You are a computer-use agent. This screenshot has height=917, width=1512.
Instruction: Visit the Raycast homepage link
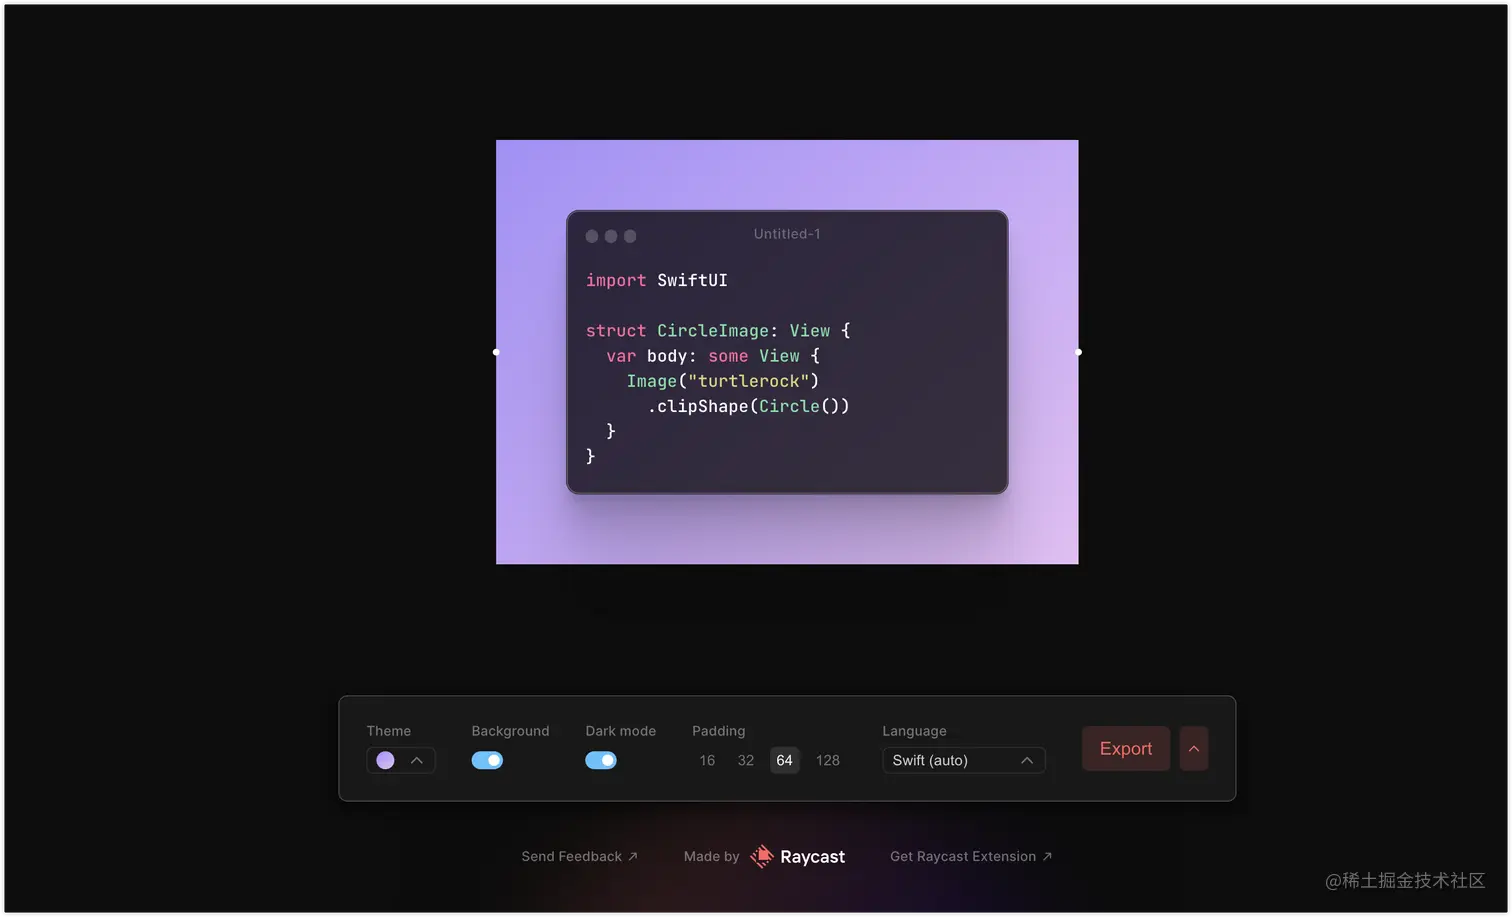tap(797, 856)
